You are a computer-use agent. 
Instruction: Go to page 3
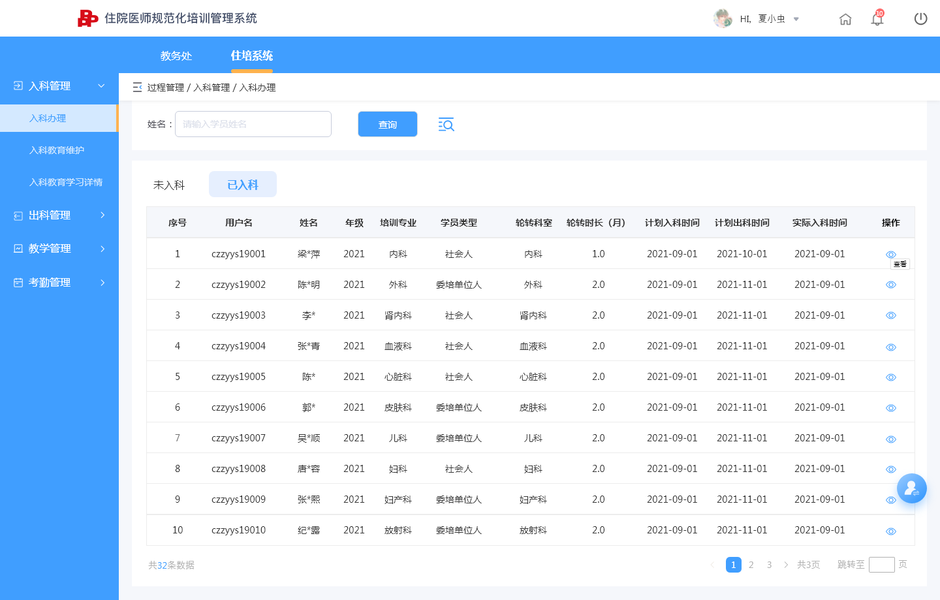(769, 565)
